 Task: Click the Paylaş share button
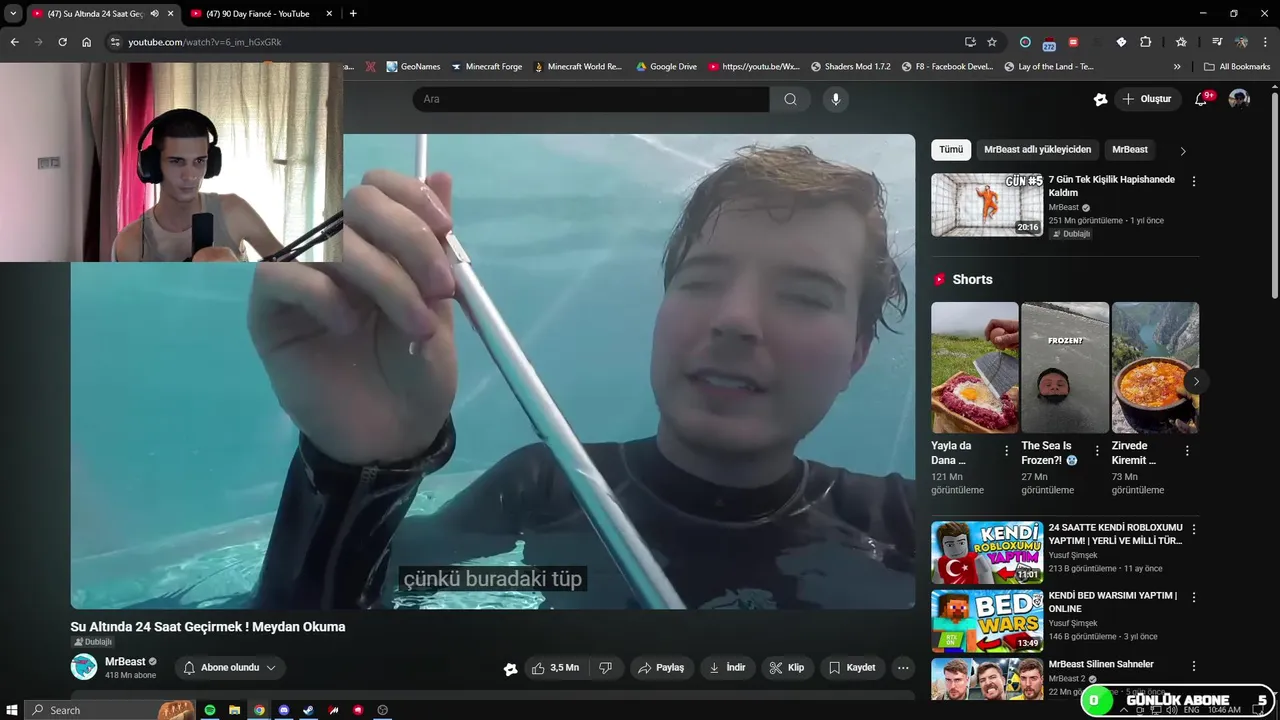pos(661,668)
